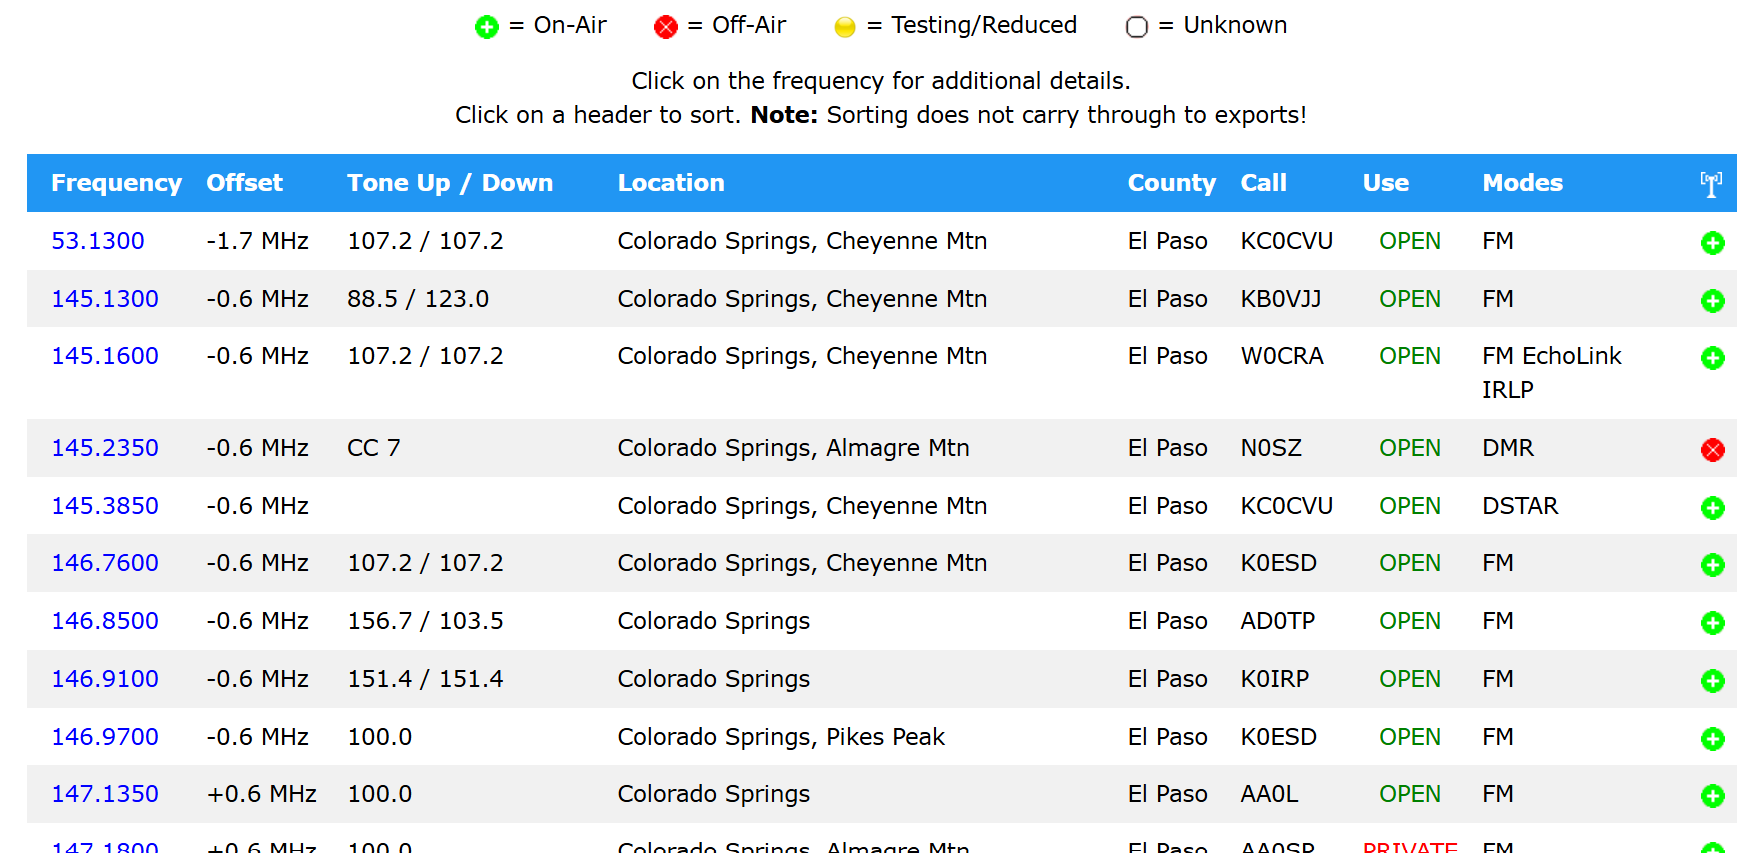Click the off-air red icon for 145.2350
This screenshot has height=853, width=1759.
point(1712,450)
